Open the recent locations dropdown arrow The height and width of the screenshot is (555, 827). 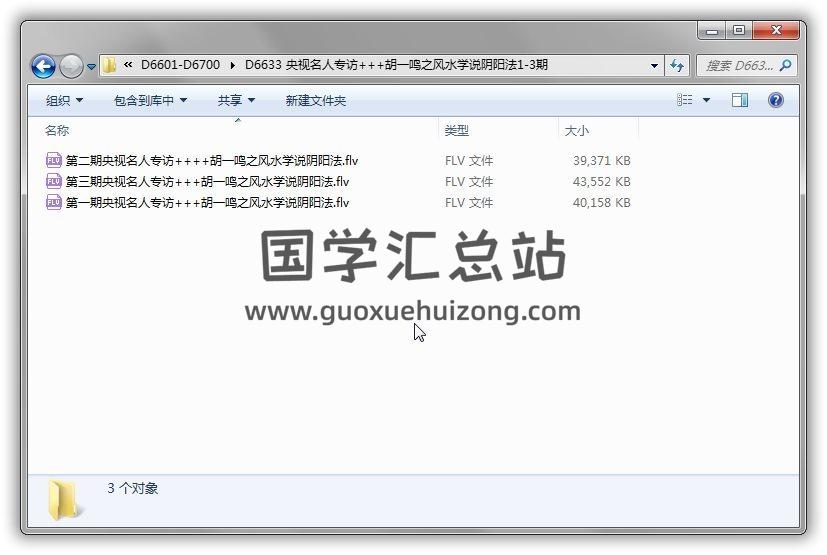tap(91, 66)
